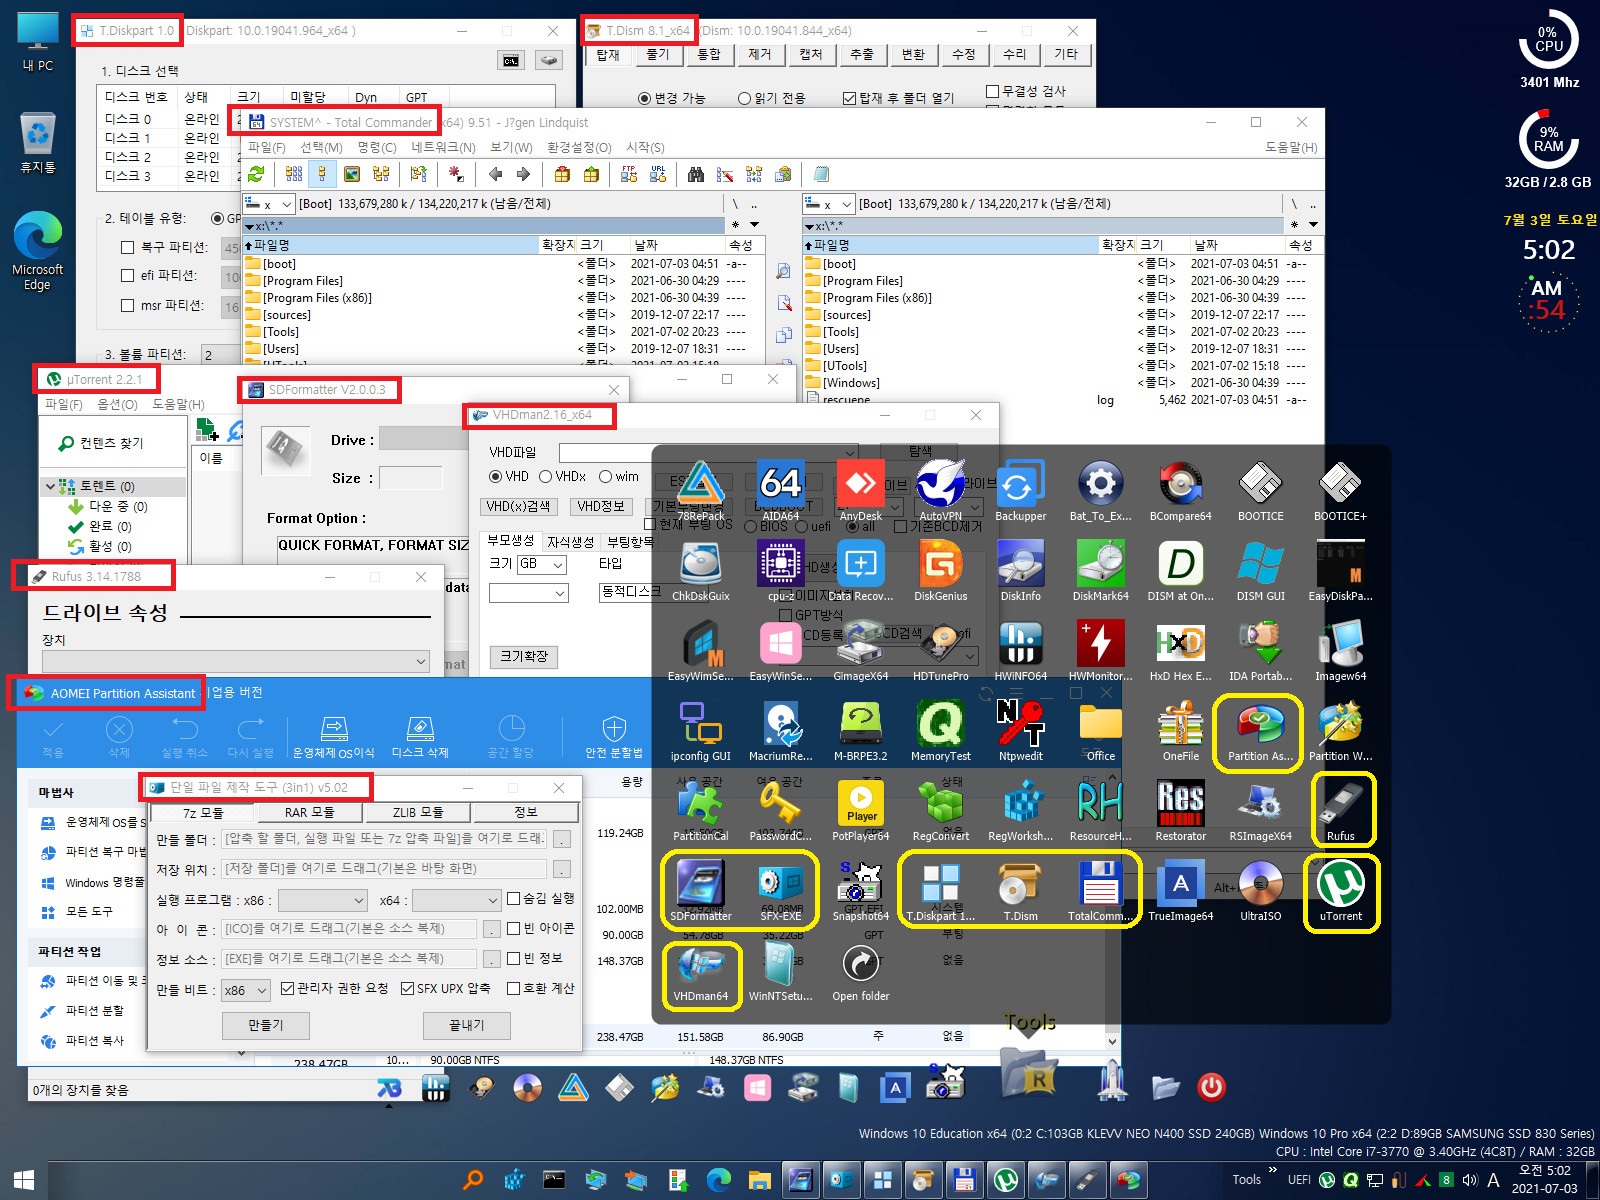
Task: Open HWiNFO64 from the launcher
Action: (x=1020, y=650)
